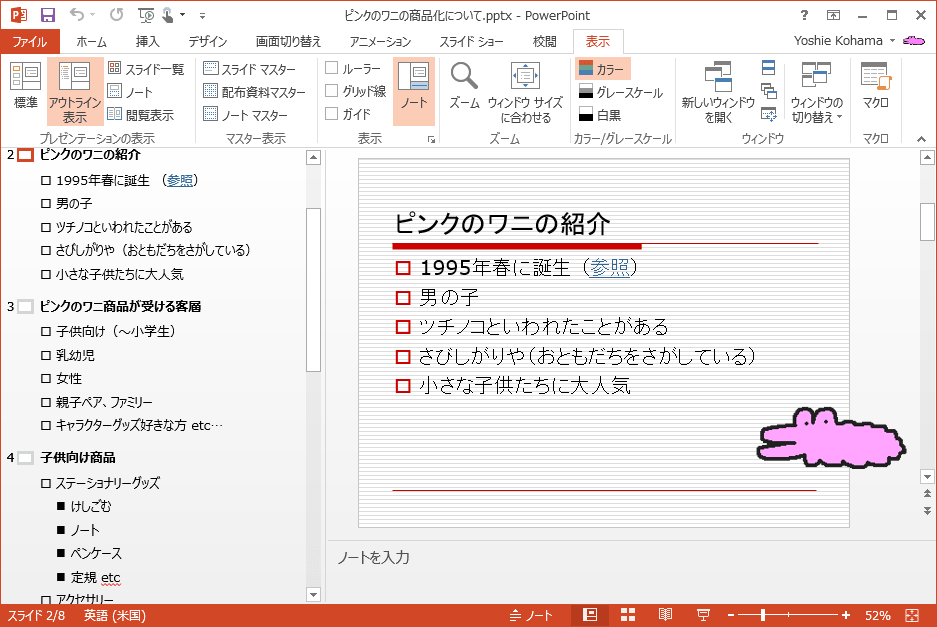Click status bar normal view icon

[590, 615]
